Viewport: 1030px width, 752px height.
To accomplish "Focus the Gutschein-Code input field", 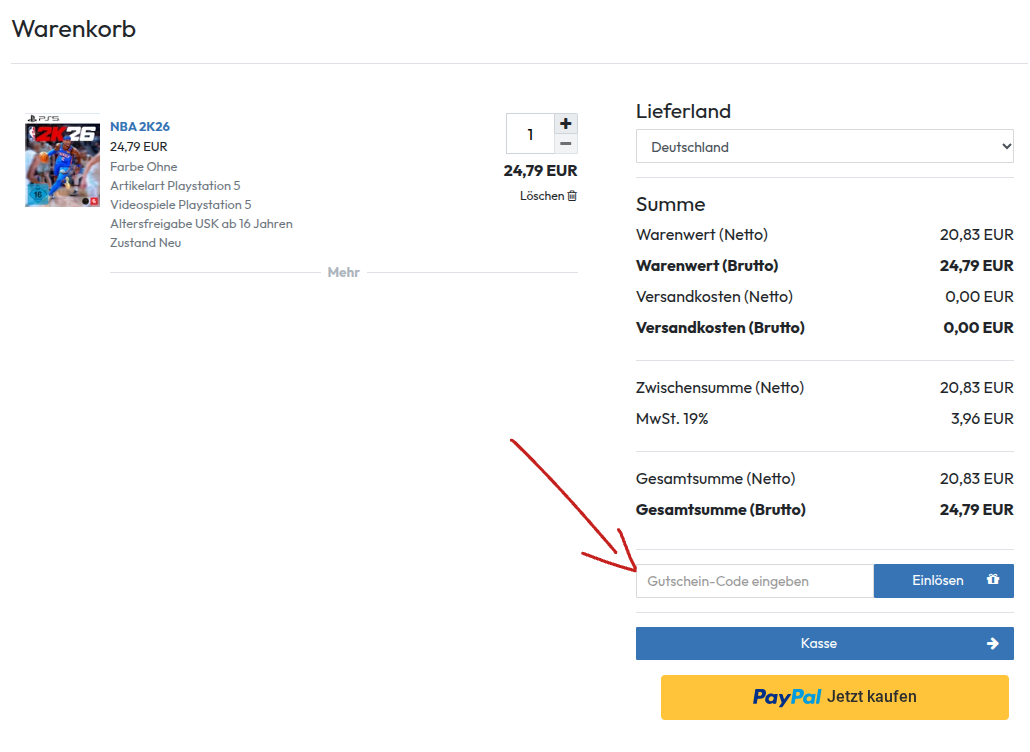I will coord(755,581).
